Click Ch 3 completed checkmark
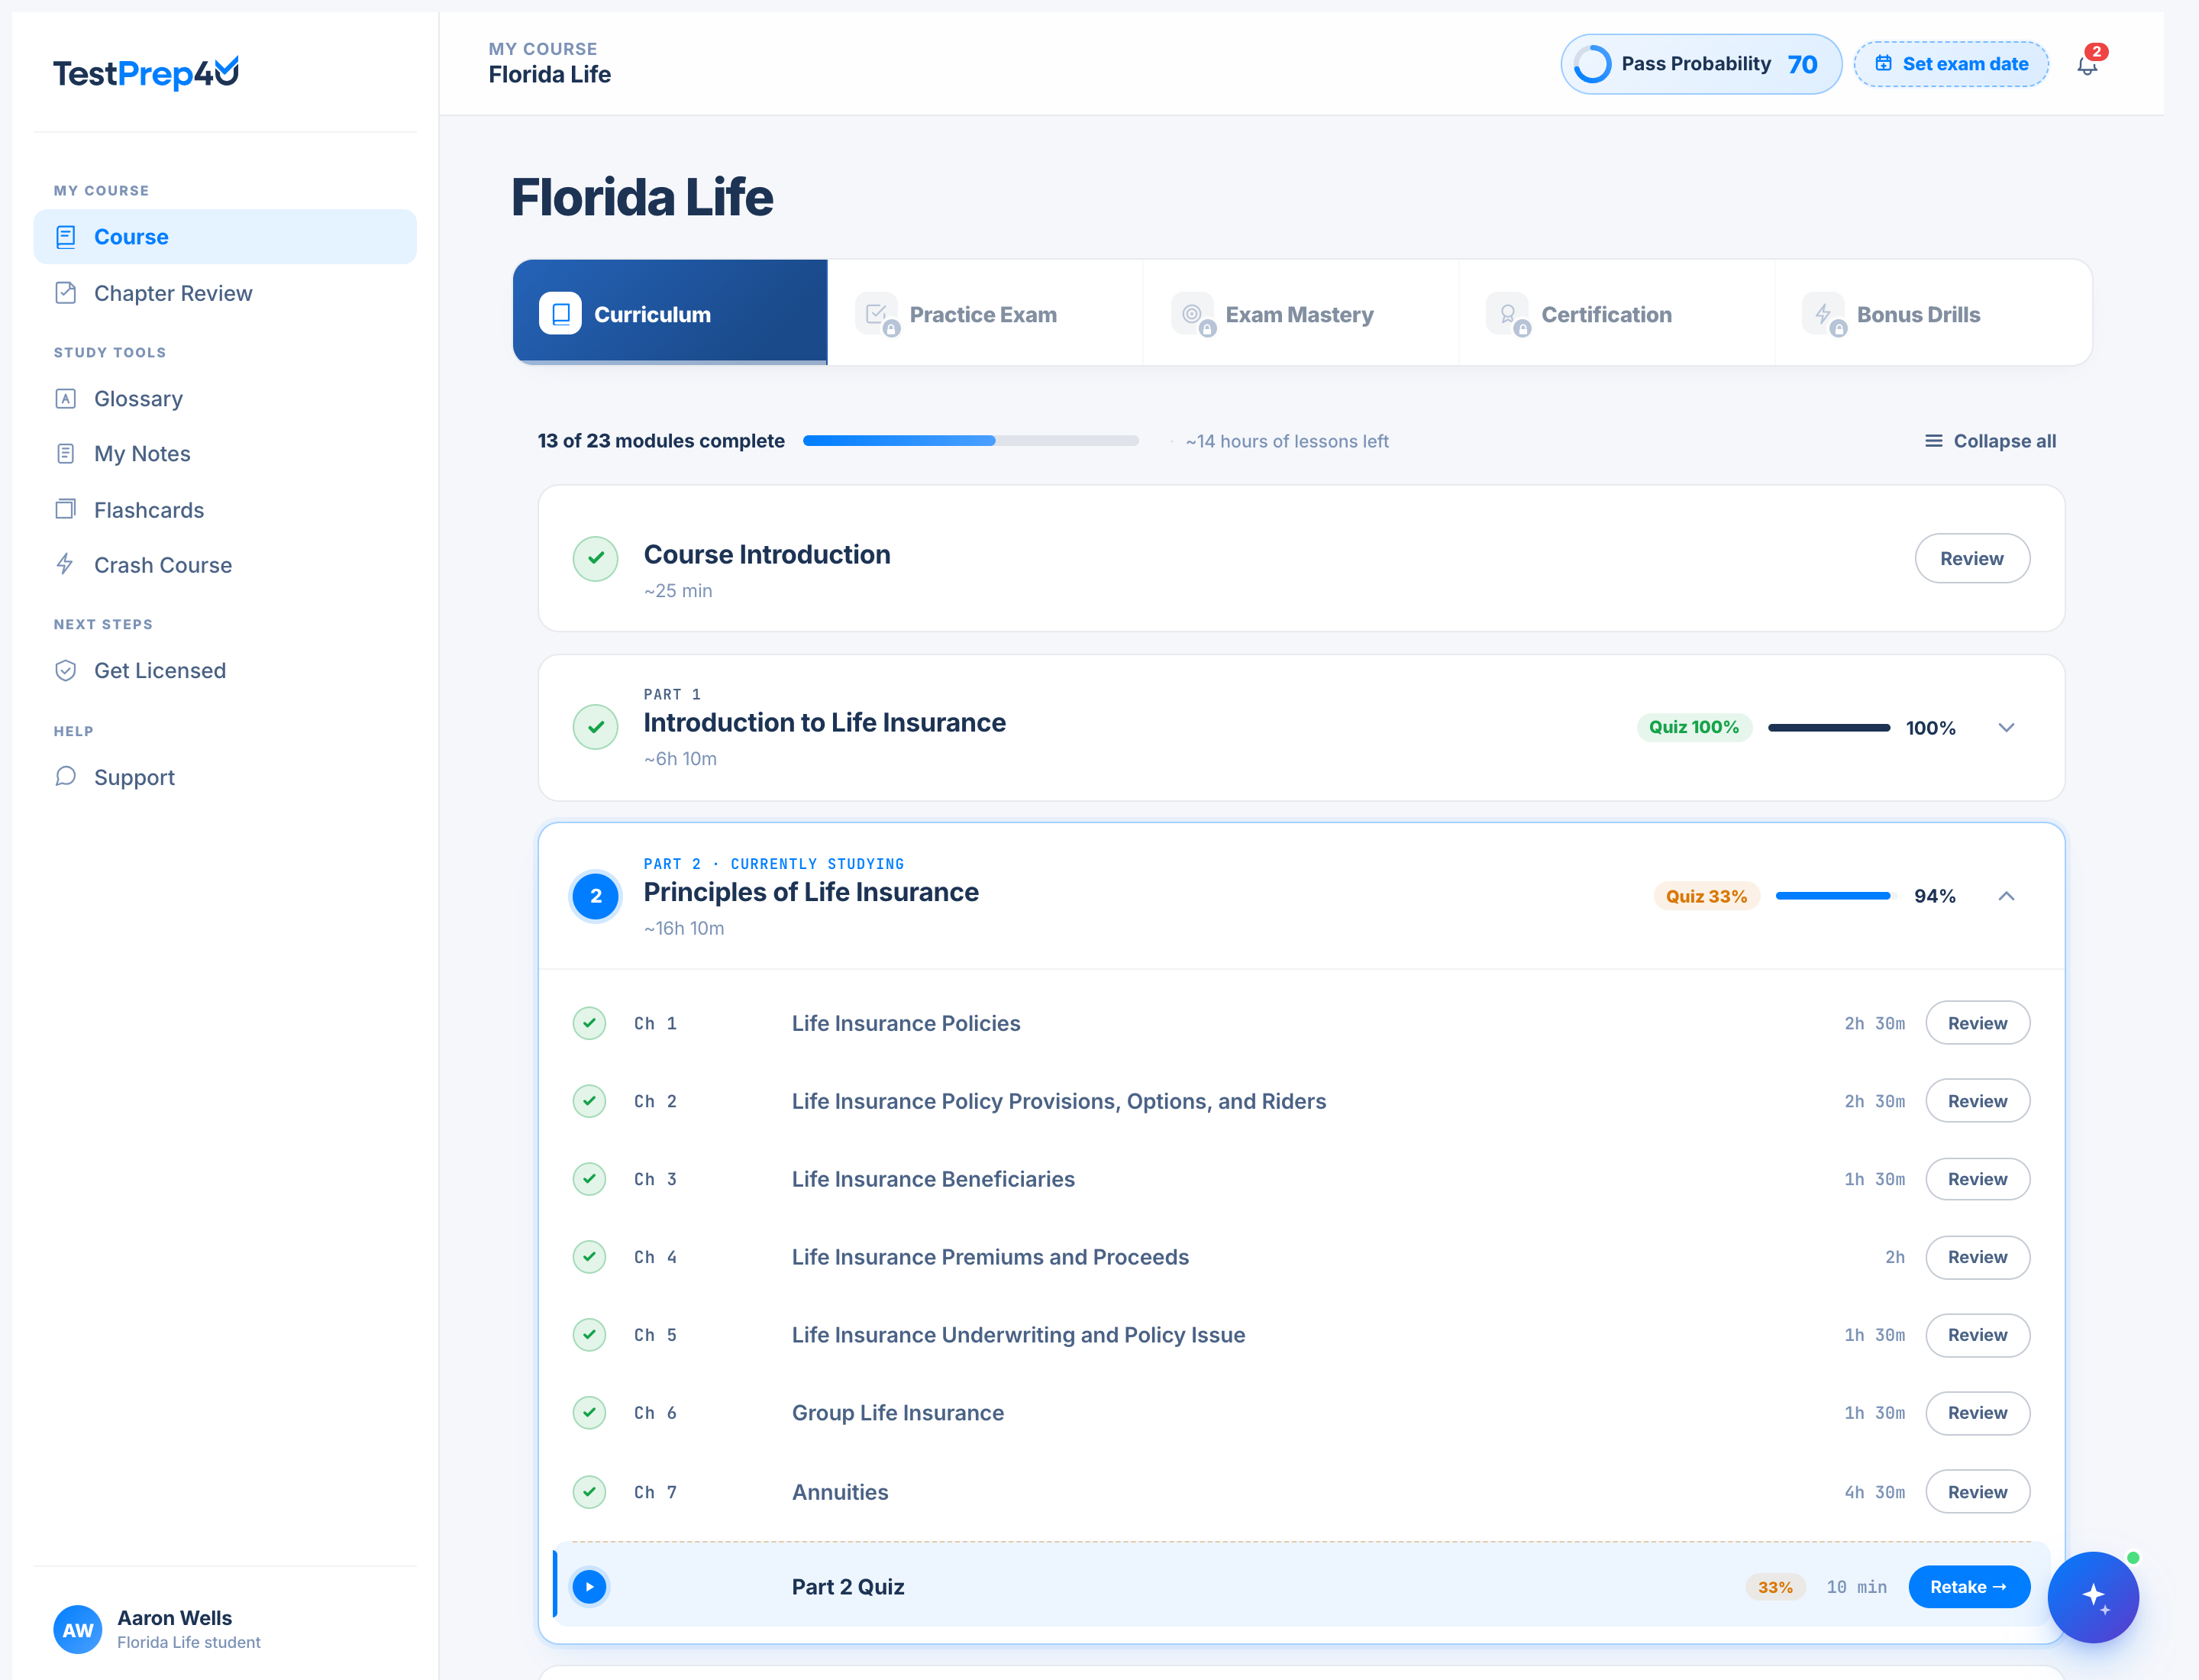 pyautogui.click(x=589, y=1179)
